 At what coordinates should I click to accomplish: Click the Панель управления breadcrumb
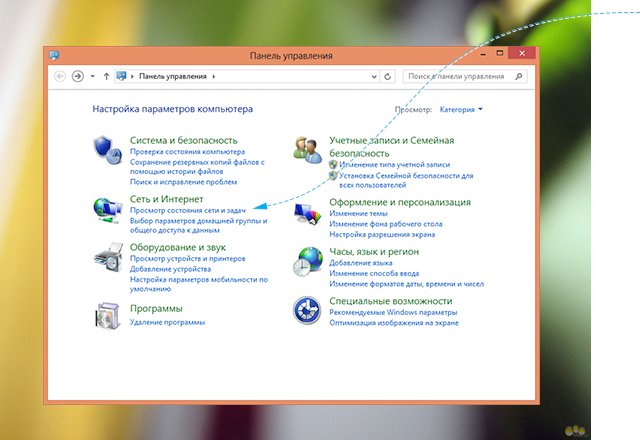[x=173, y=76]
